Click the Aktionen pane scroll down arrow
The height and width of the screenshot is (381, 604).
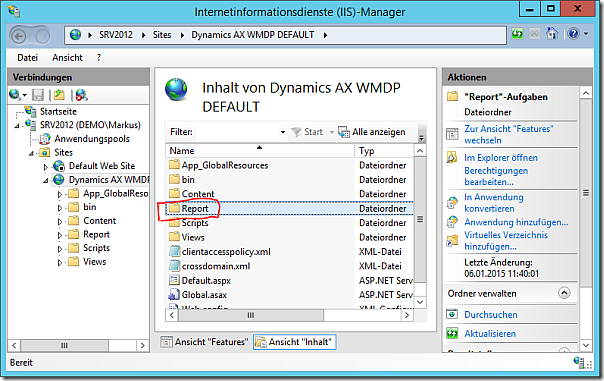586,346
